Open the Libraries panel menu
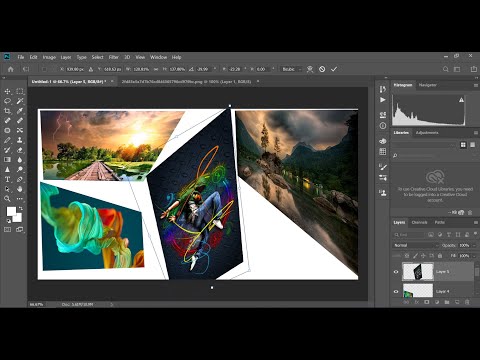This screenshot has height=360, width=480. (476, 133)
